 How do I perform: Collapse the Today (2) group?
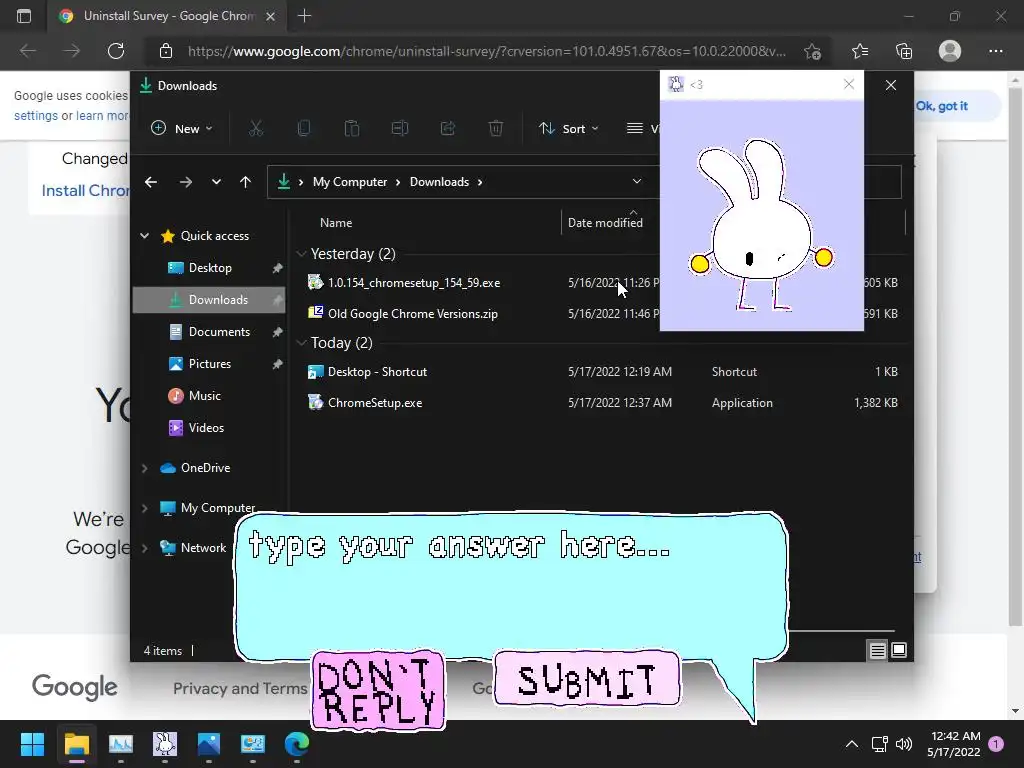click(301, 343)
